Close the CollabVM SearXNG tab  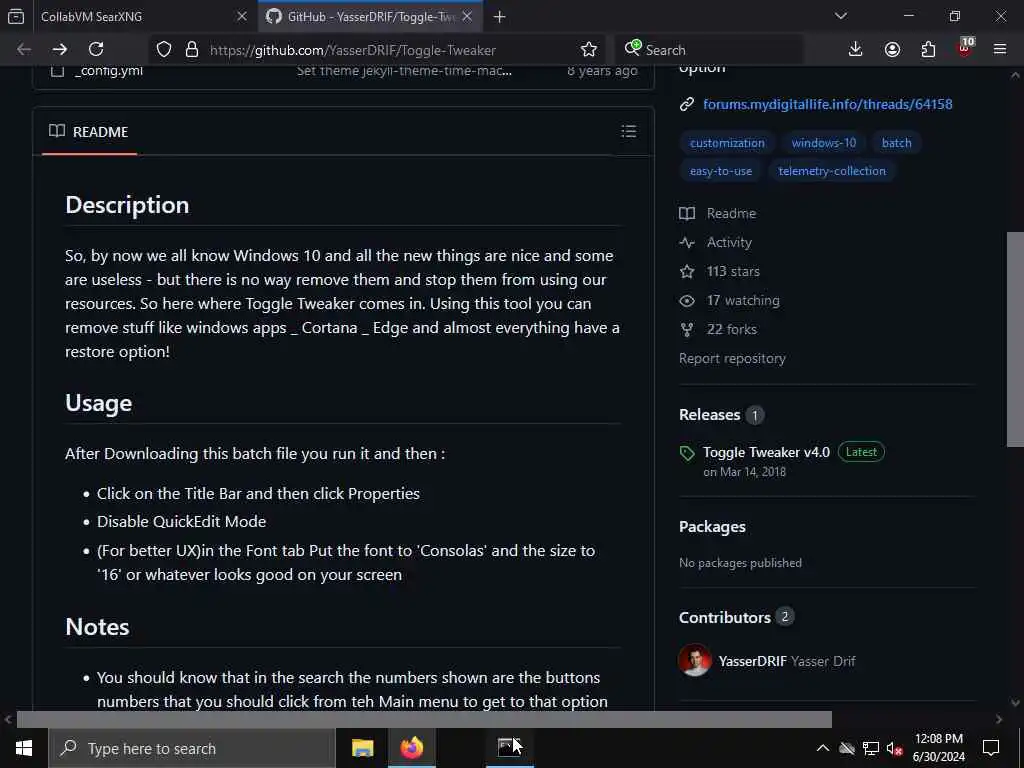click(x=242, y=16)
